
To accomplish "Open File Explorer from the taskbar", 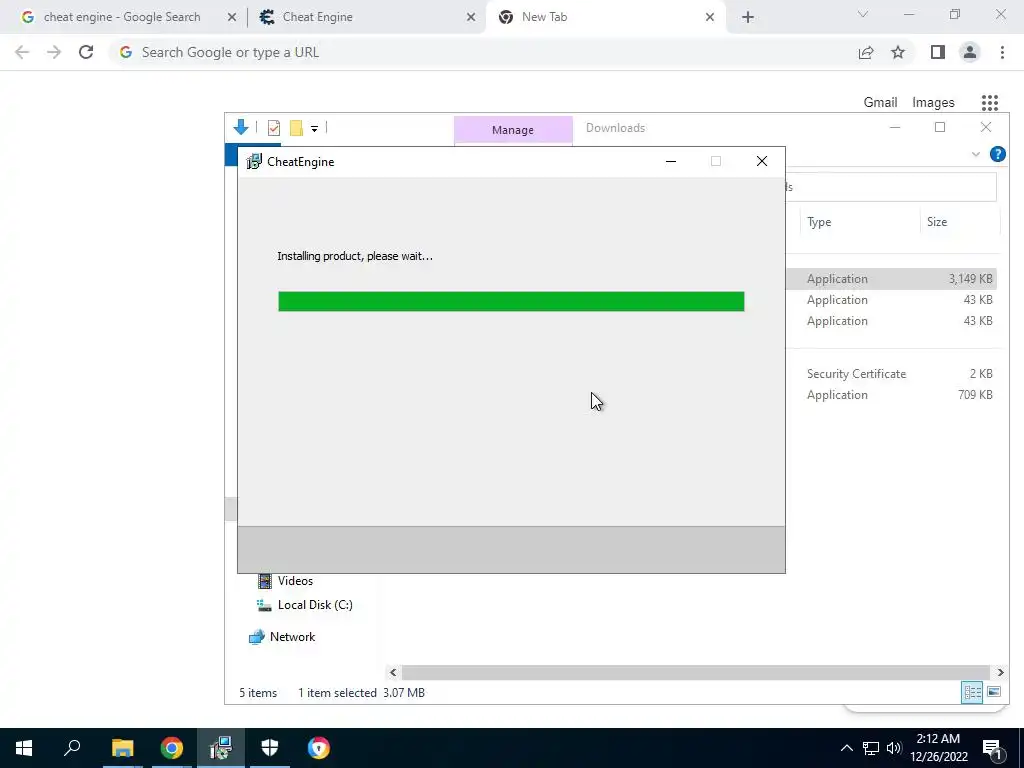I will (122, 748).
